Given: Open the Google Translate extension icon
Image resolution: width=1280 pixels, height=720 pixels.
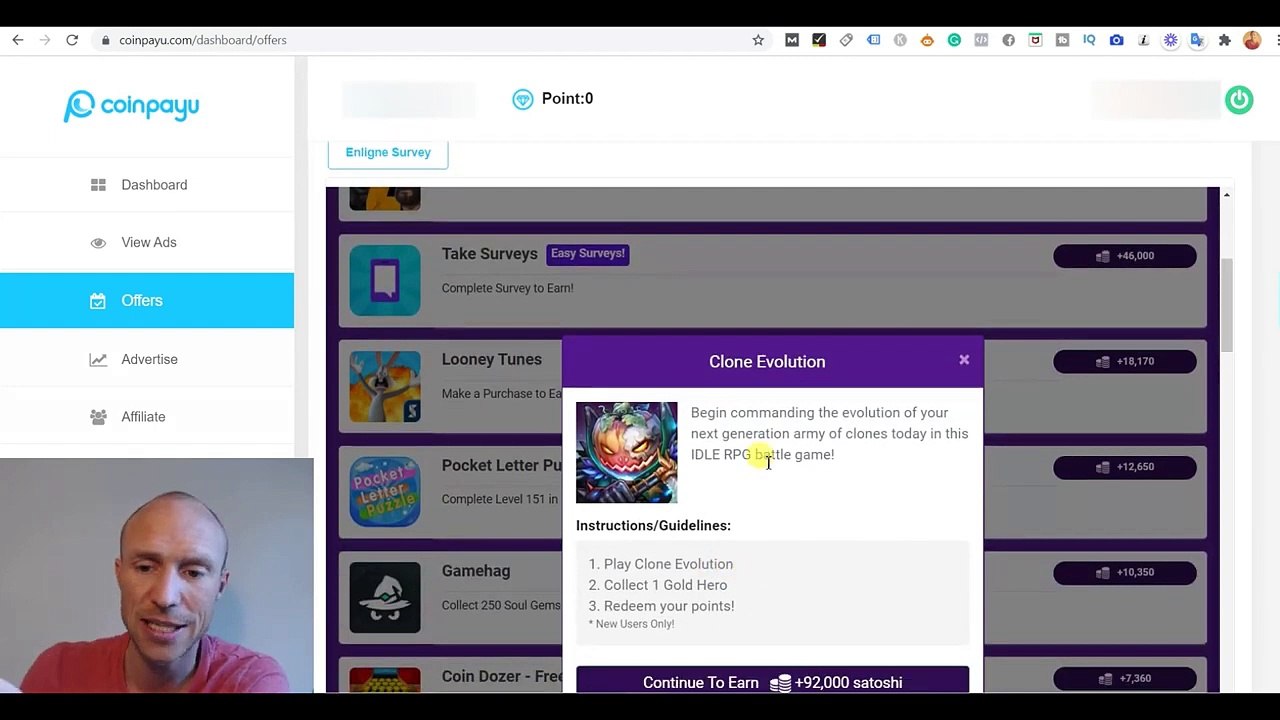Looking at the screenshot, I should pos(1197,40).
